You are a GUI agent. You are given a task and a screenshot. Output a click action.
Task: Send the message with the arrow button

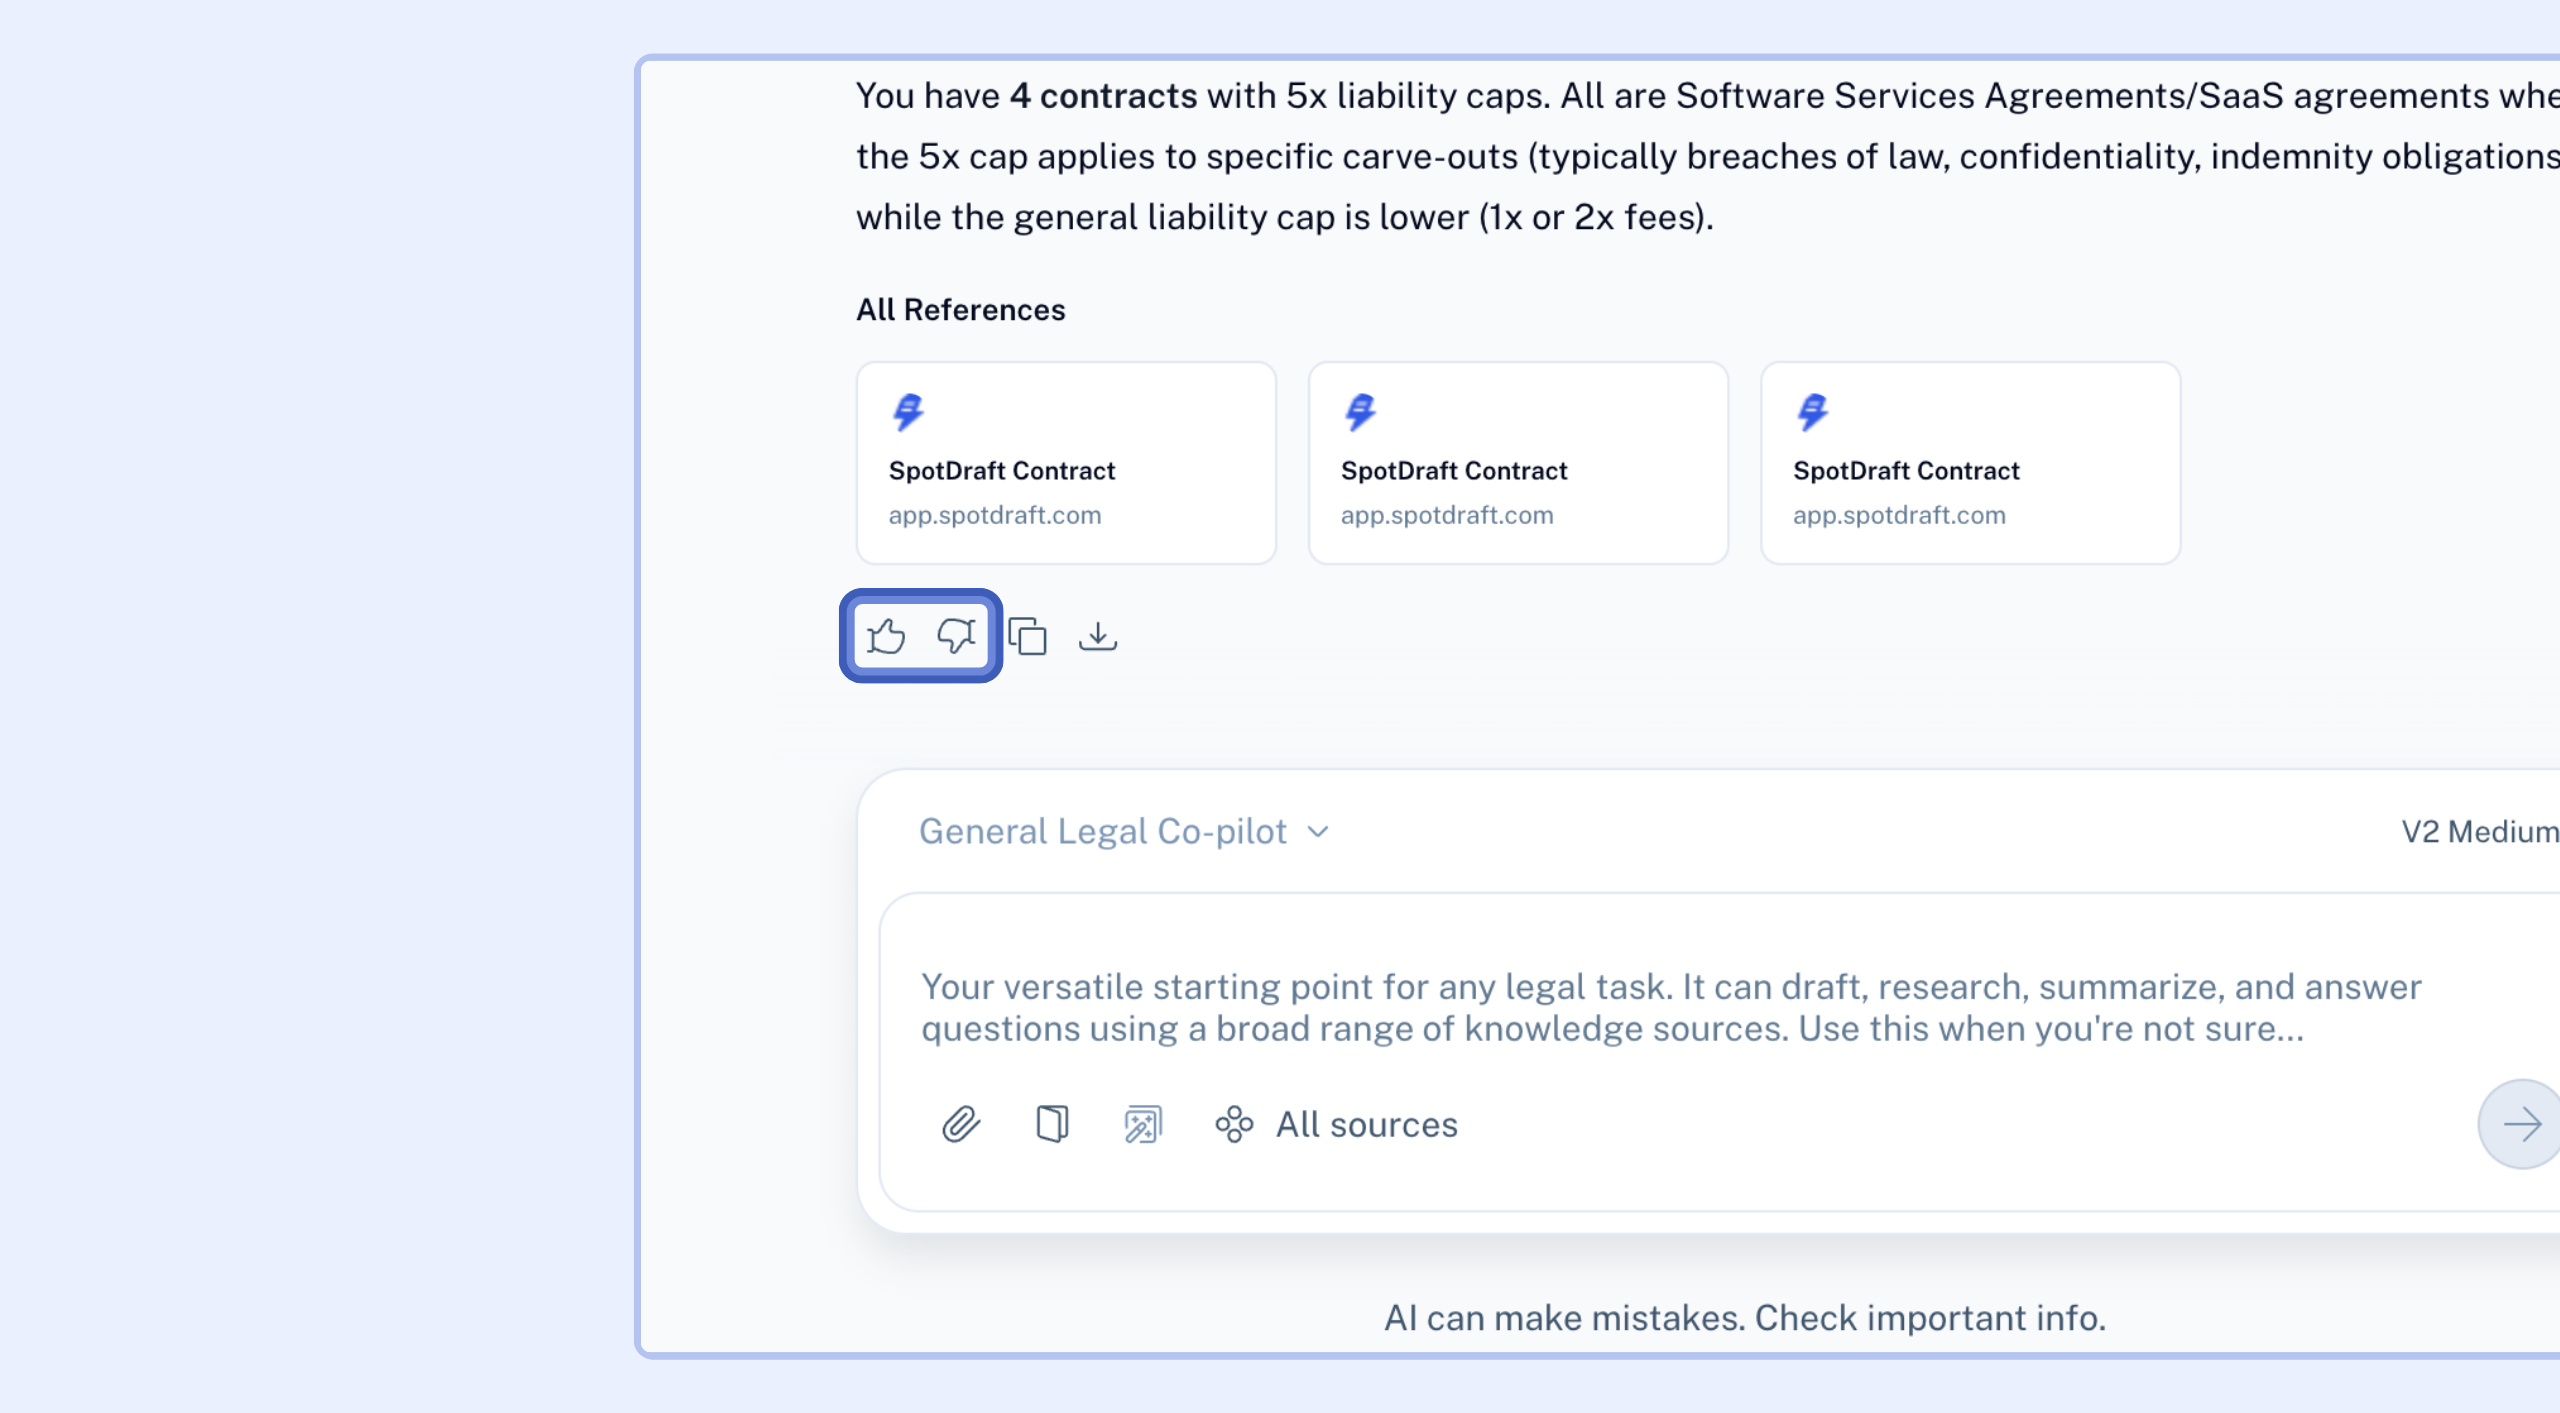coord(2520,1124)
